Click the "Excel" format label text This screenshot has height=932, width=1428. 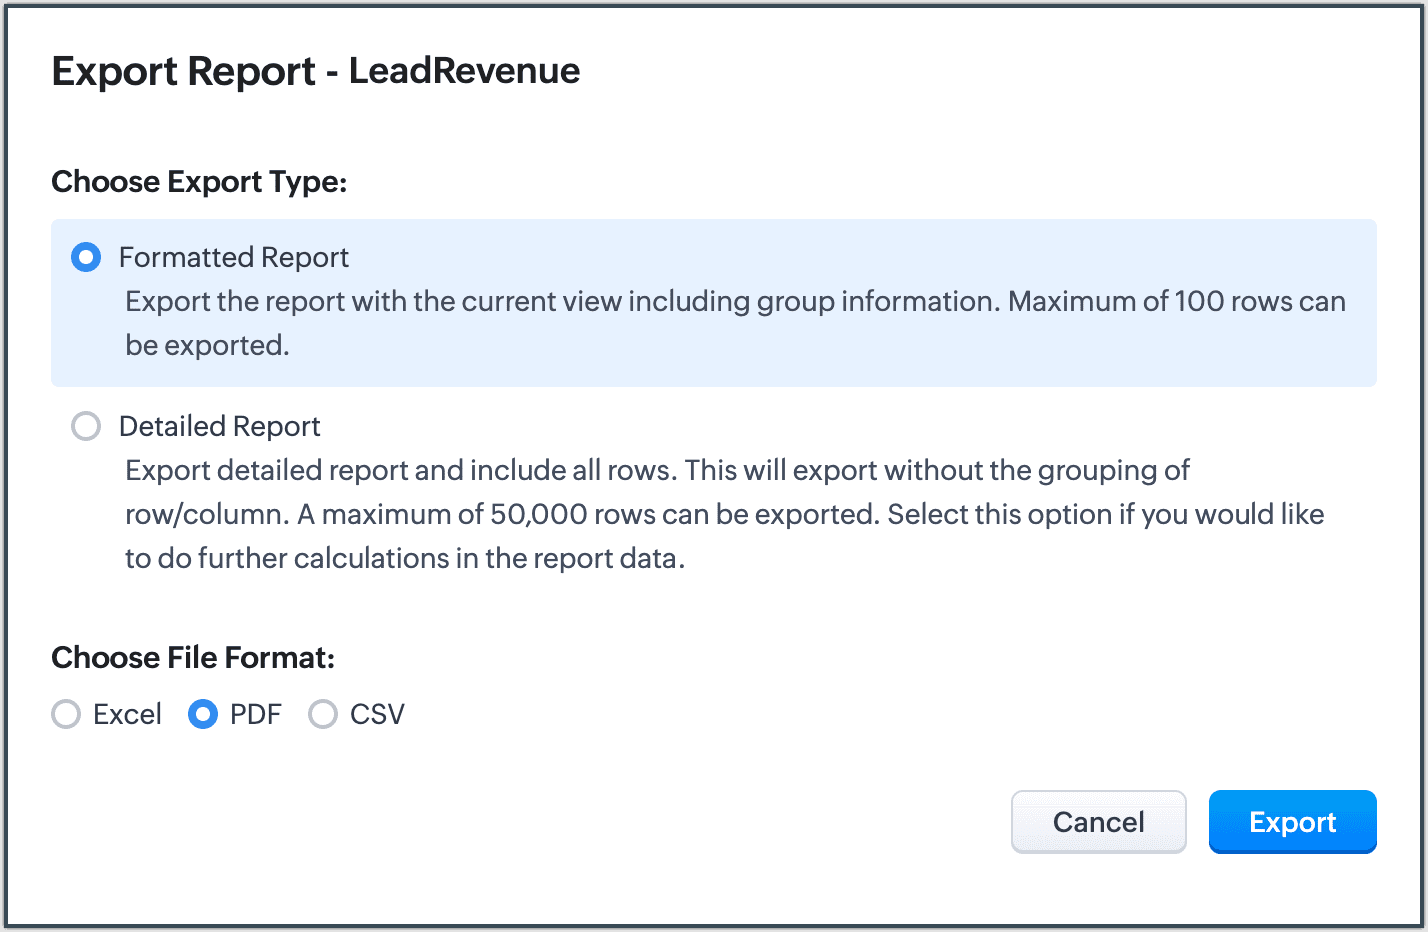pyautogui.click(x=127, y=714)
